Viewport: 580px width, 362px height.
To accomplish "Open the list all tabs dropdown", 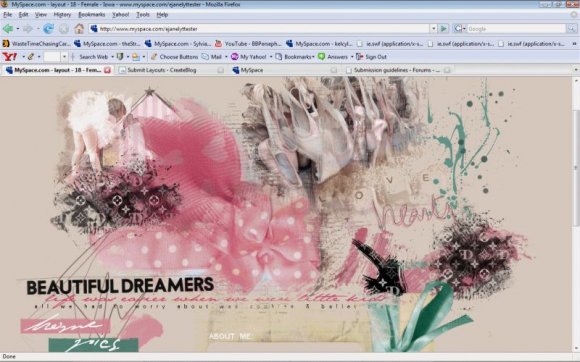I will (576, 70).
